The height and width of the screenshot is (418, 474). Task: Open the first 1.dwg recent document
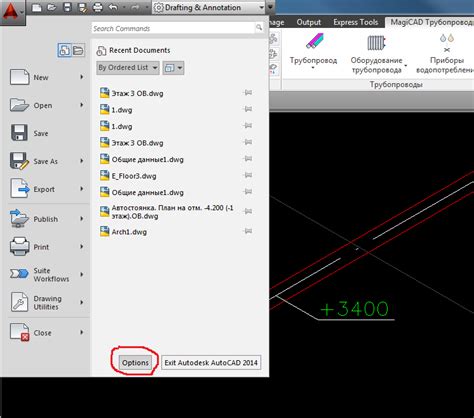[122, 110]
